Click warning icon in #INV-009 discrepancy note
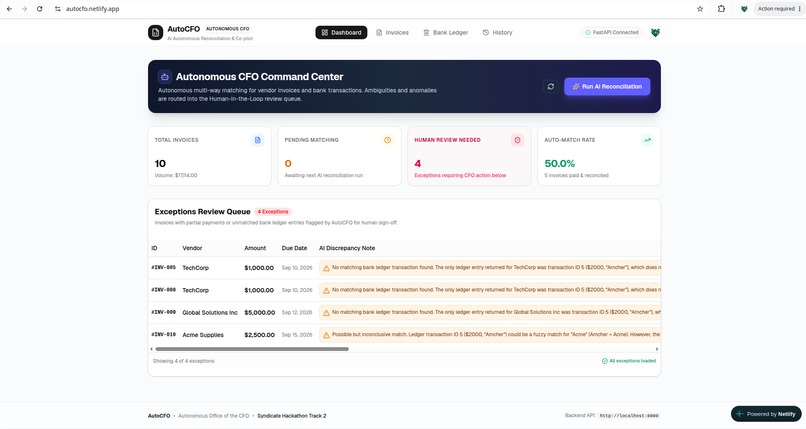This screenshot has height=429, width=806. tap(326, 312)
